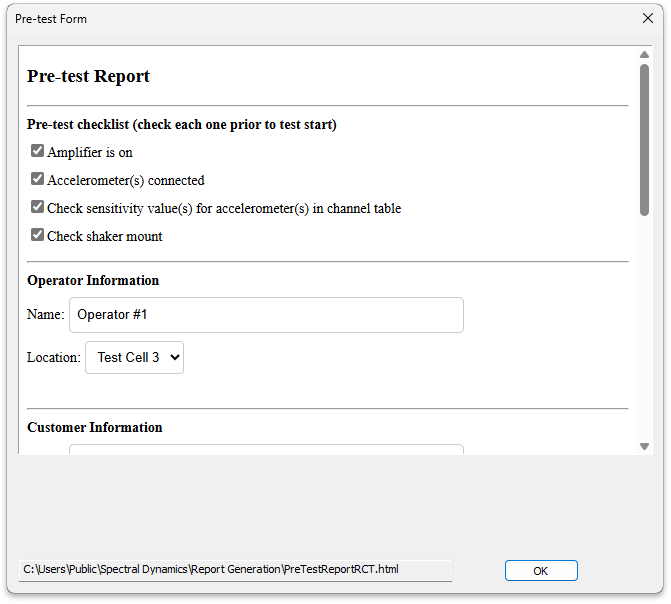Click the PreTestReportRCT.html file path field
This screenshot has width=671, height=604.
[236, 570]
